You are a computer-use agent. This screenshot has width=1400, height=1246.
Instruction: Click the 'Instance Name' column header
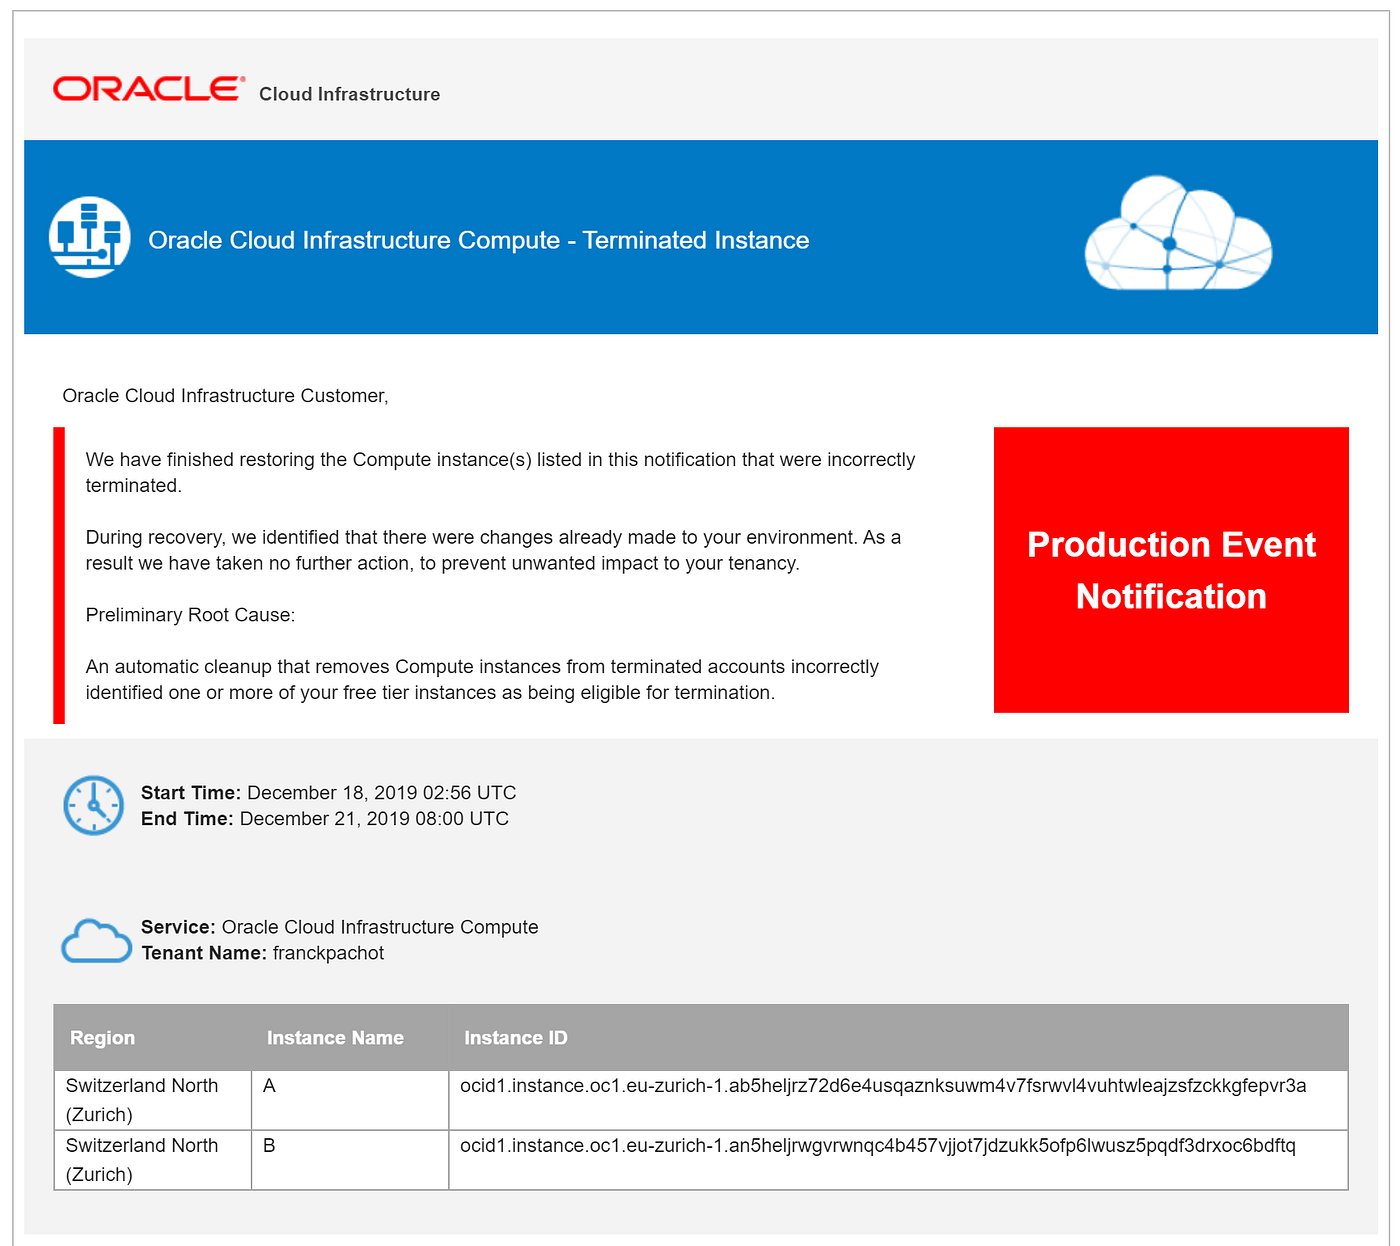335,1038
